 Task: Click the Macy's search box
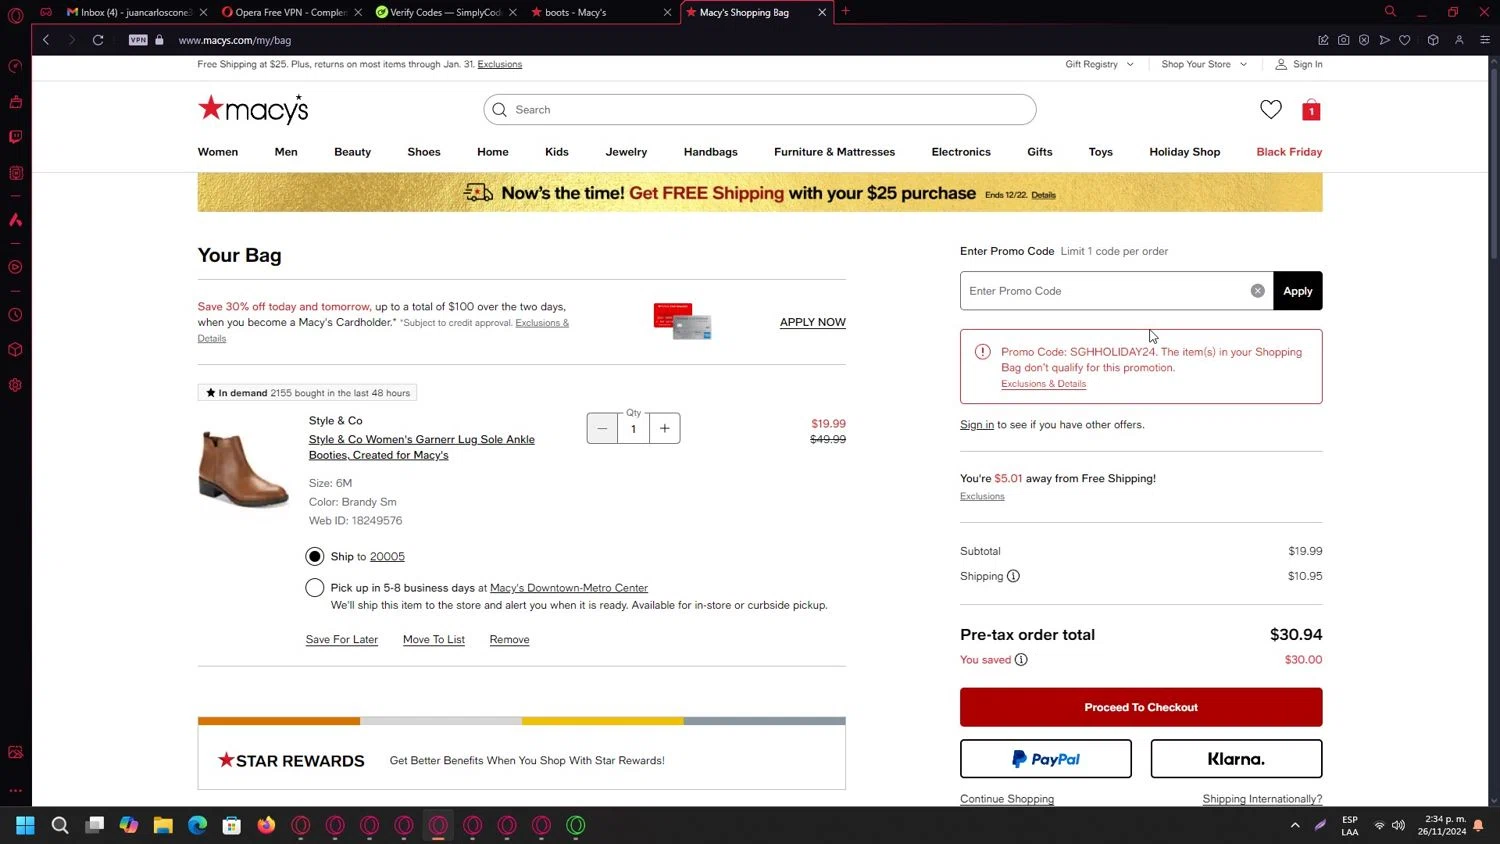[759, 110]
